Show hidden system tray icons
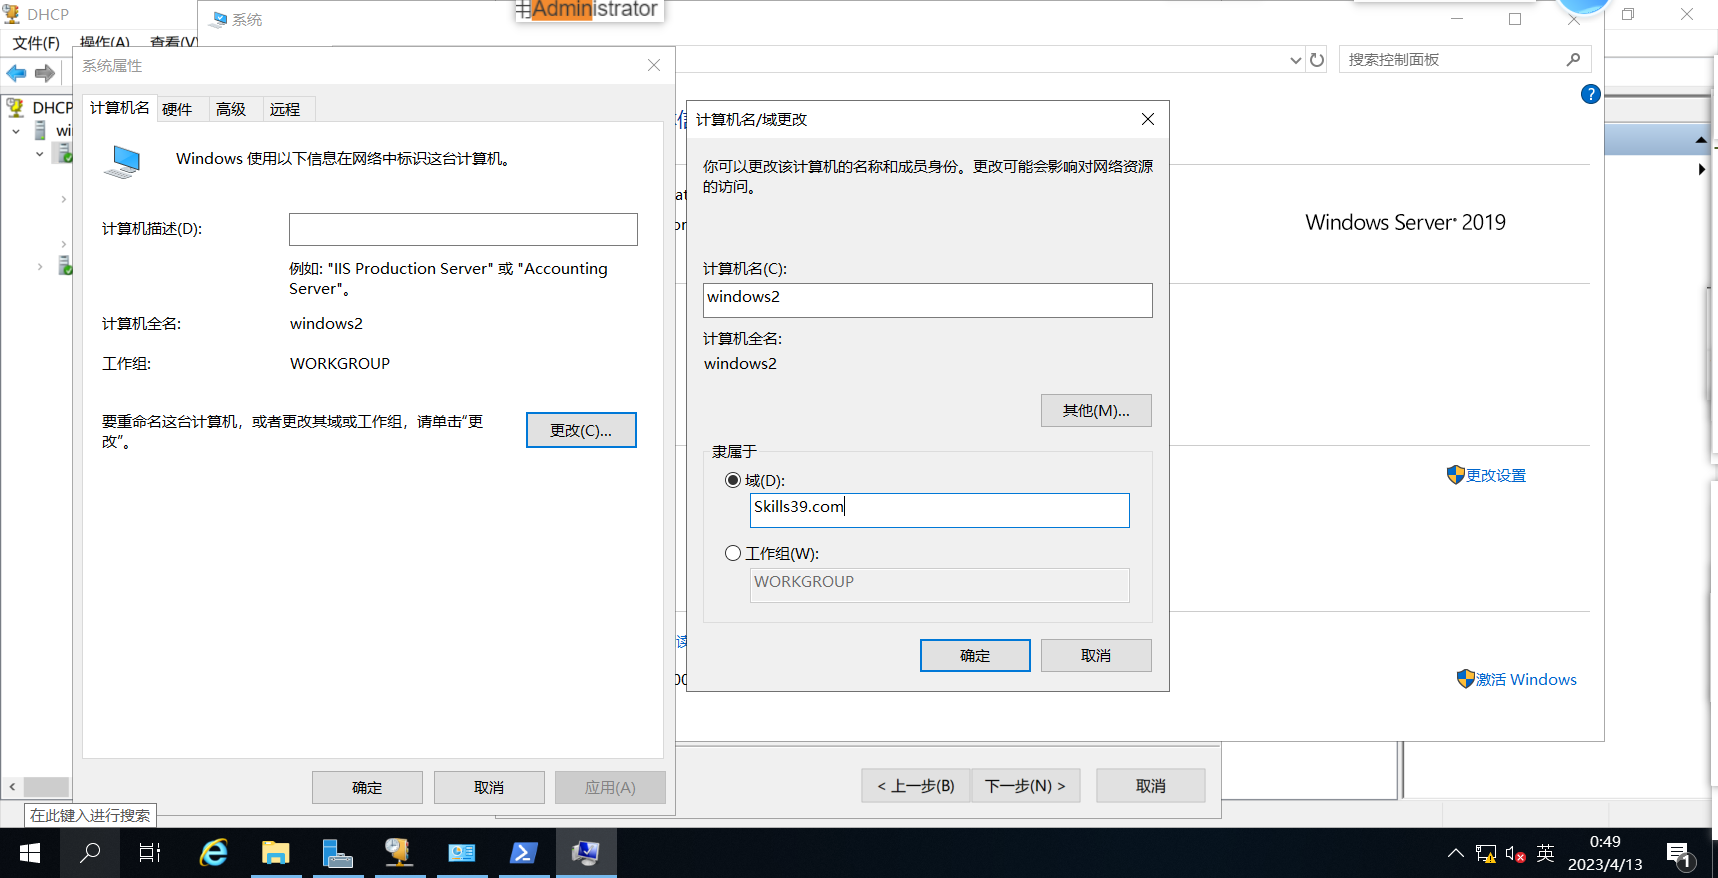The height and width of the screenshot is (878, 1718). [x=1456, y=853]
